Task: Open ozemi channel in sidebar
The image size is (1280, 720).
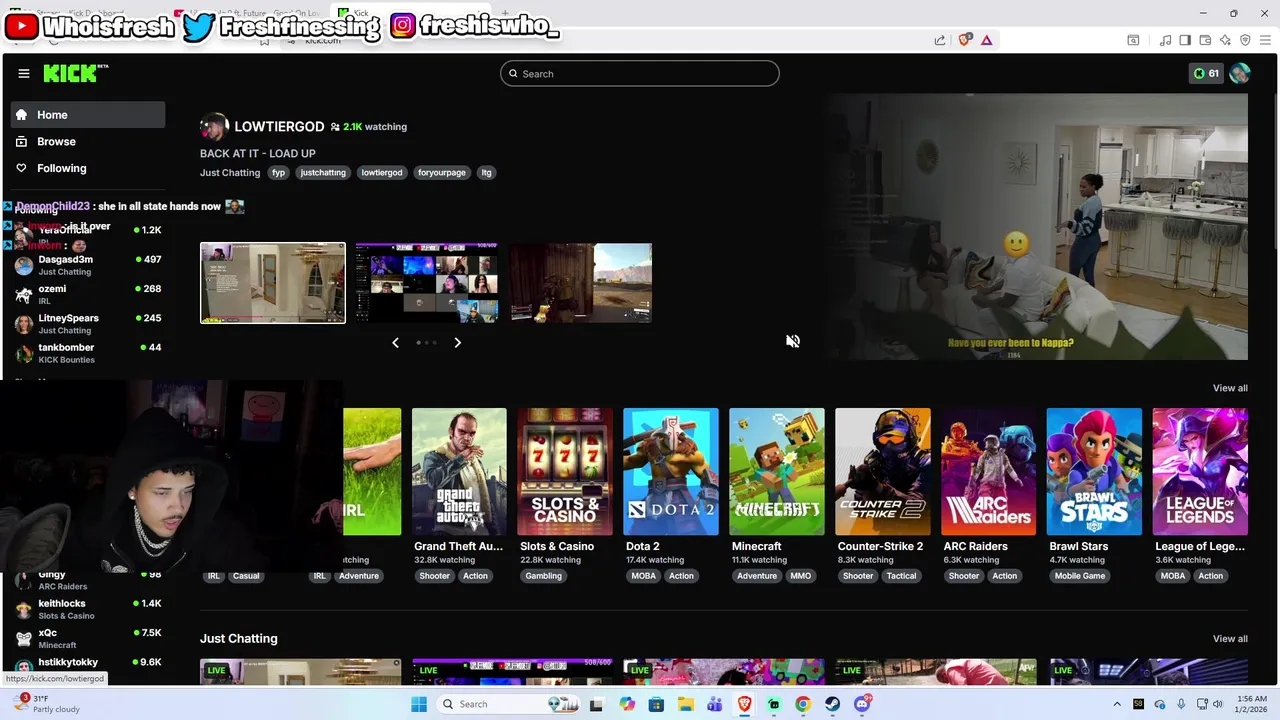Action: coord(88,294)
